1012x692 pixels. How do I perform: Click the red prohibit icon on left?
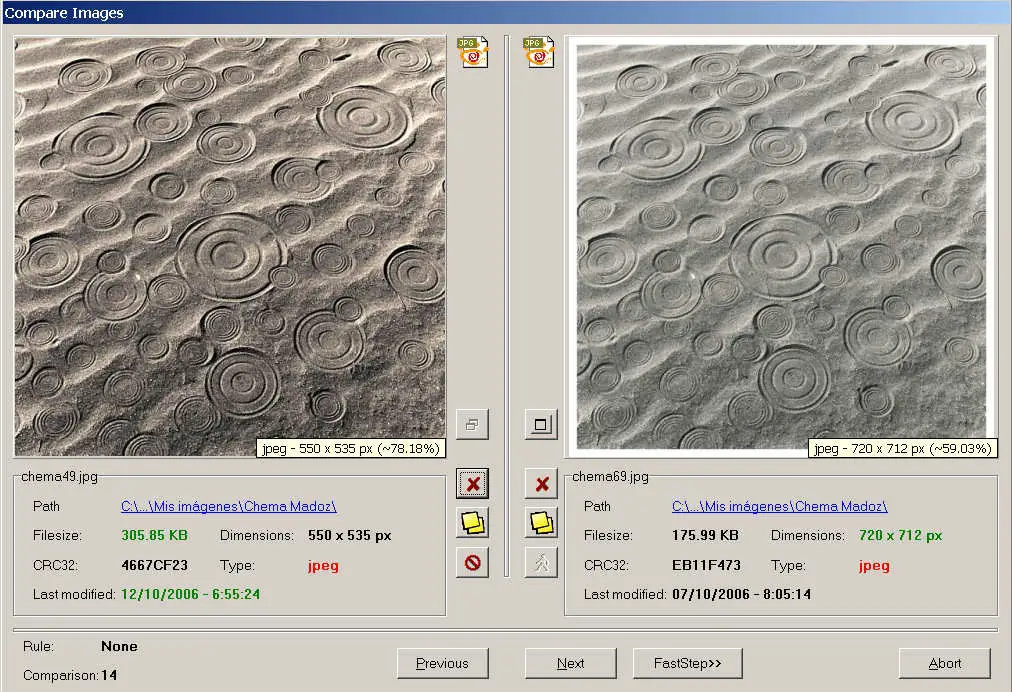click(x=473, y=562)
